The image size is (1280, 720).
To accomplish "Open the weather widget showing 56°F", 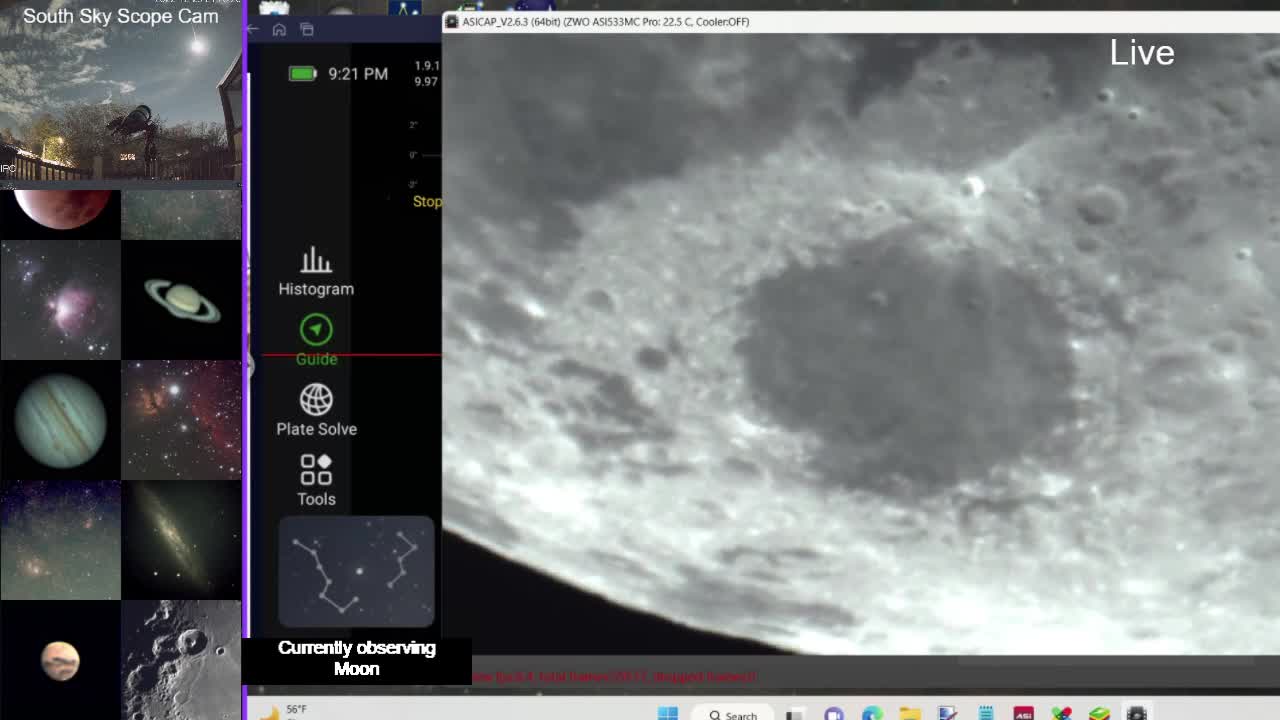I will (284, 712).
